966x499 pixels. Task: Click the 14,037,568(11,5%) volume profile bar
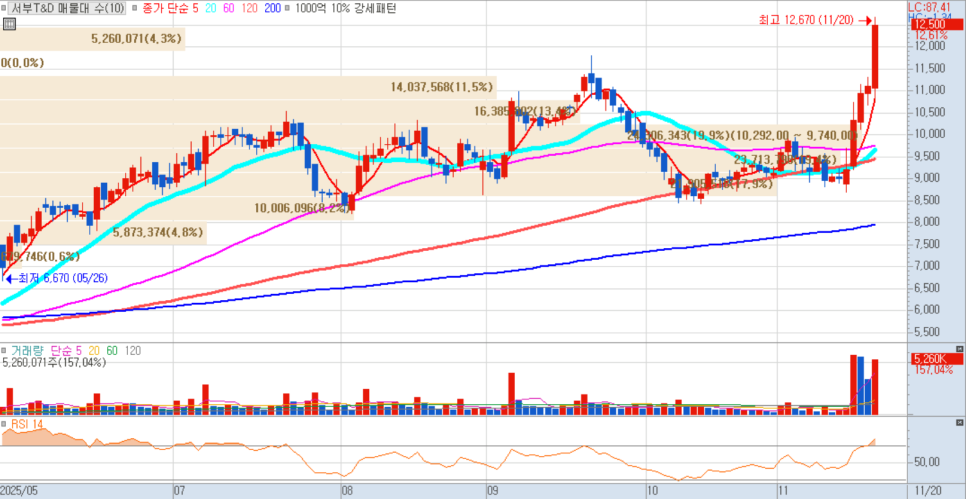(248, 87)
